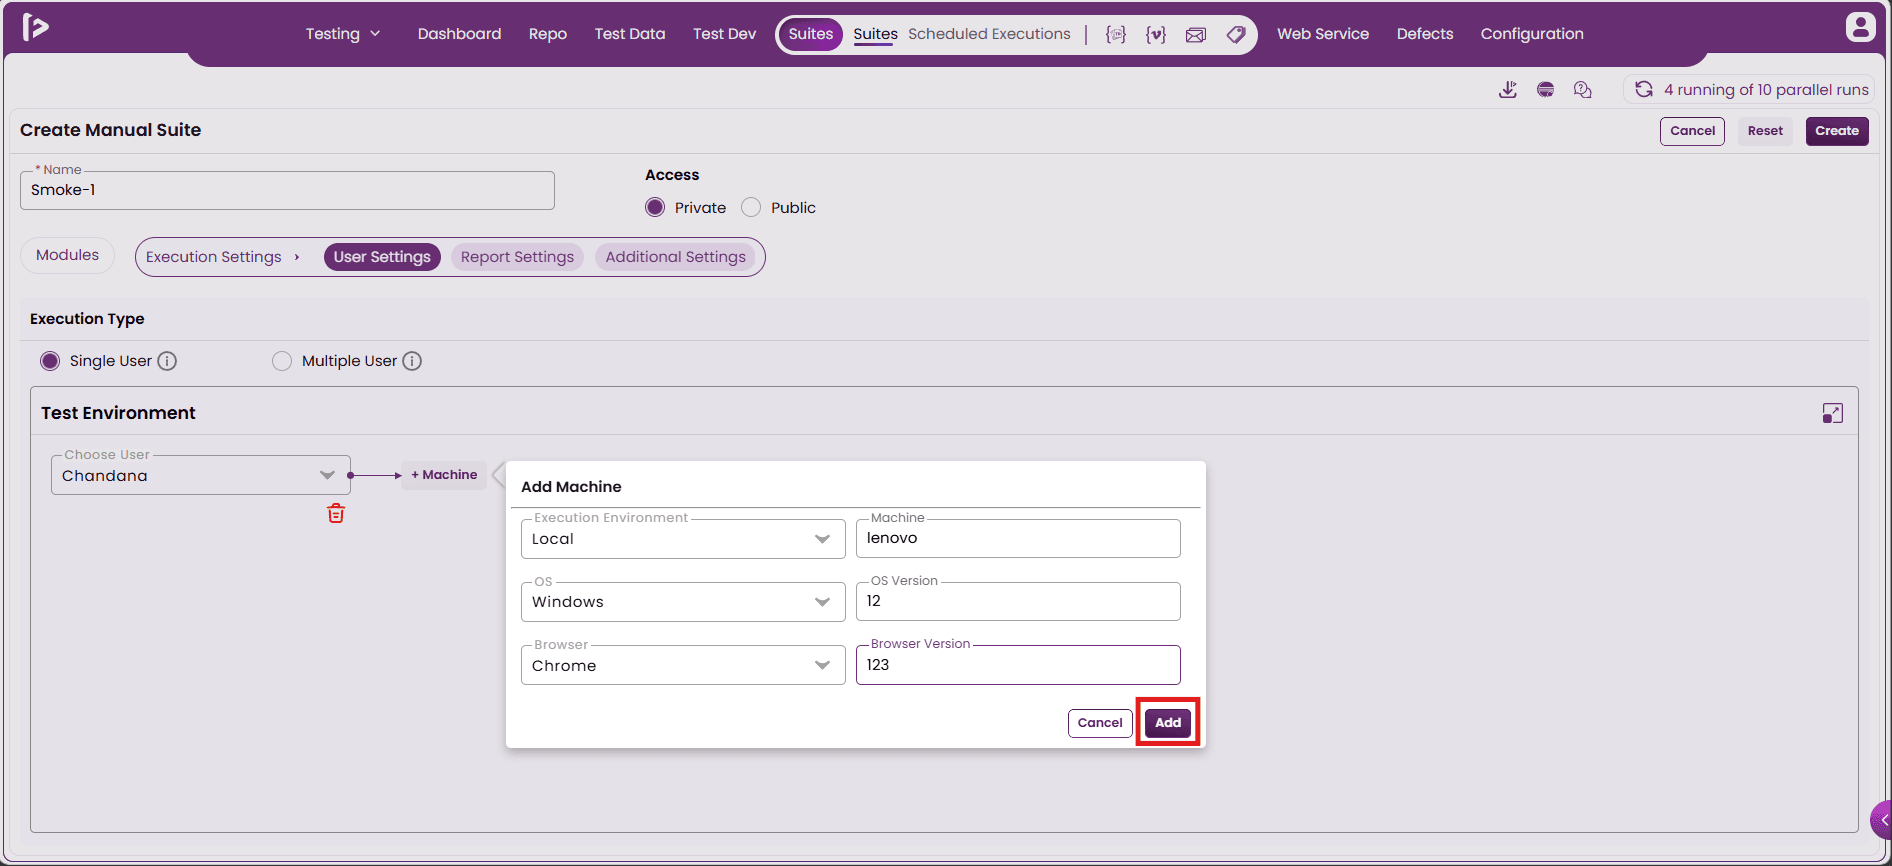
Task: Click the Browser Version field
Action: pos(1018,665)
